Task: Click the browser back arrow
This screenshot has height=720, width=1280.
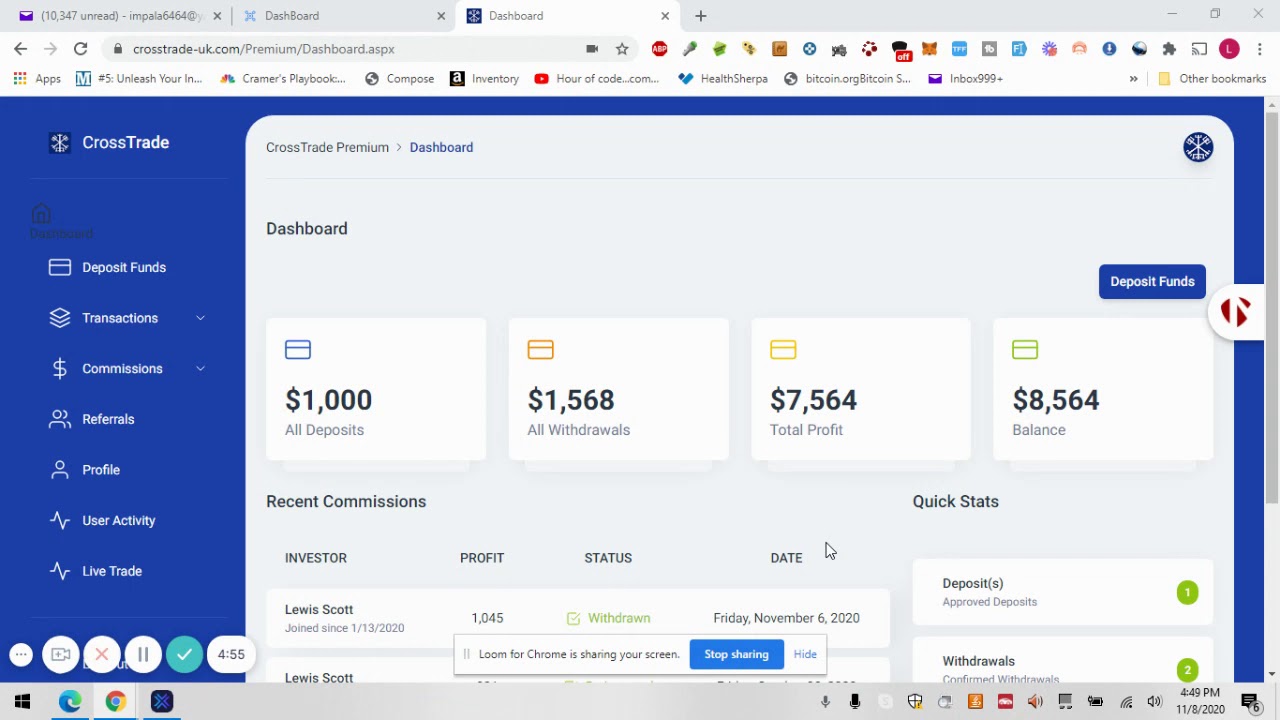Action: tap(21, 48)
